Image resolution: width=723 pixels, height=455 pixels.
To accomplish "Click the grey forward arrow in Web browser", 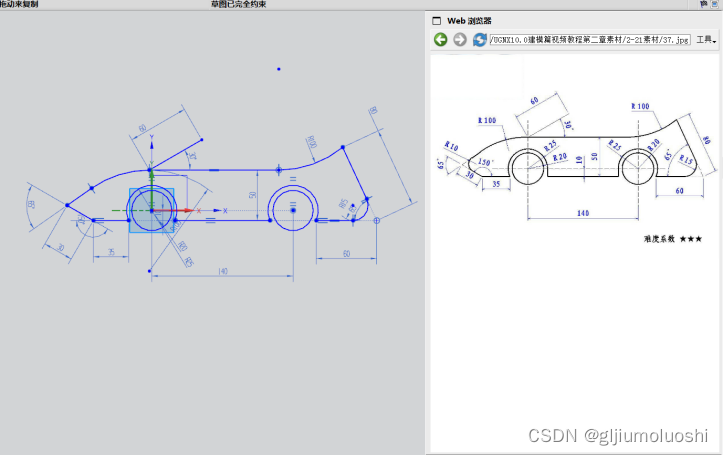I will coord(460,40).
